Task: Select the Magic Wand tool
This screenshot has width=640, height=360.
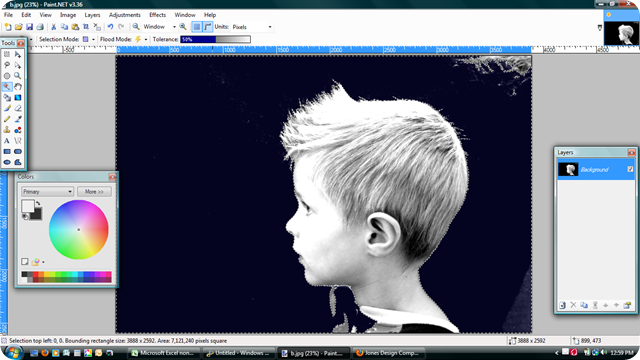Action: 7,87
